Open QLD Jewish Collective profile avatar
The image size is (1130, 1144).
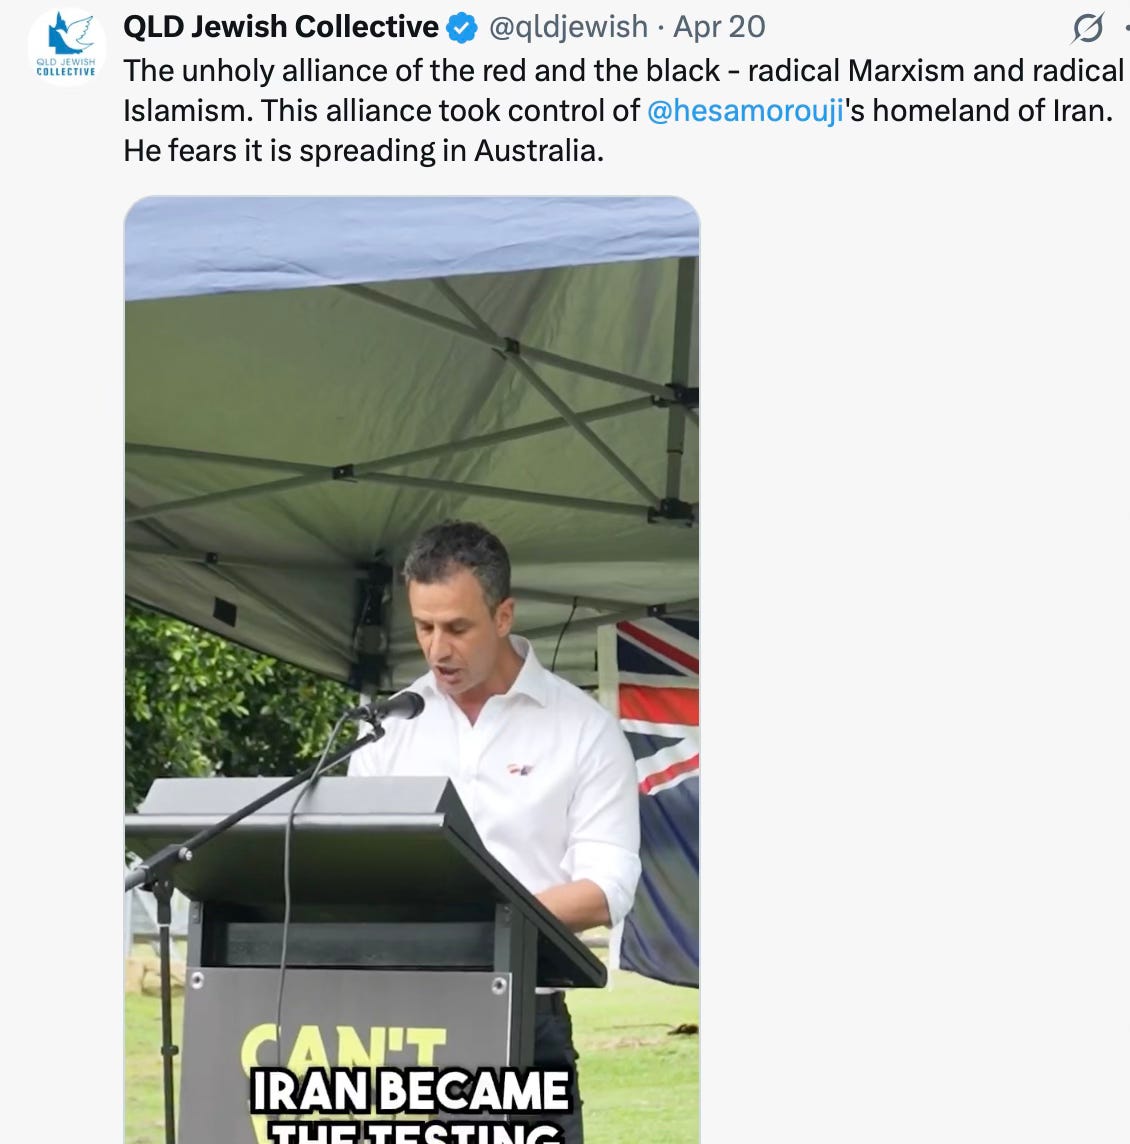(x=66, y=47)
